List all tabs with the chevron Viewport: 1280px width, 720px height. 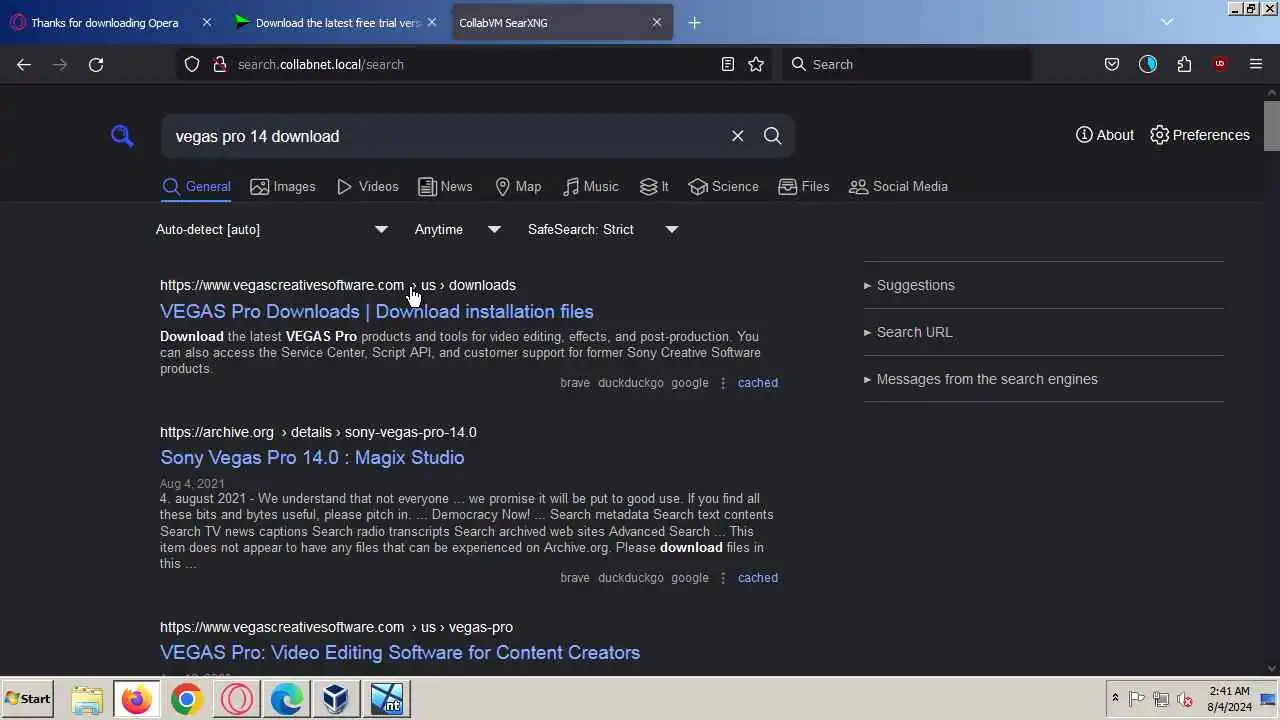point(1167,22)
